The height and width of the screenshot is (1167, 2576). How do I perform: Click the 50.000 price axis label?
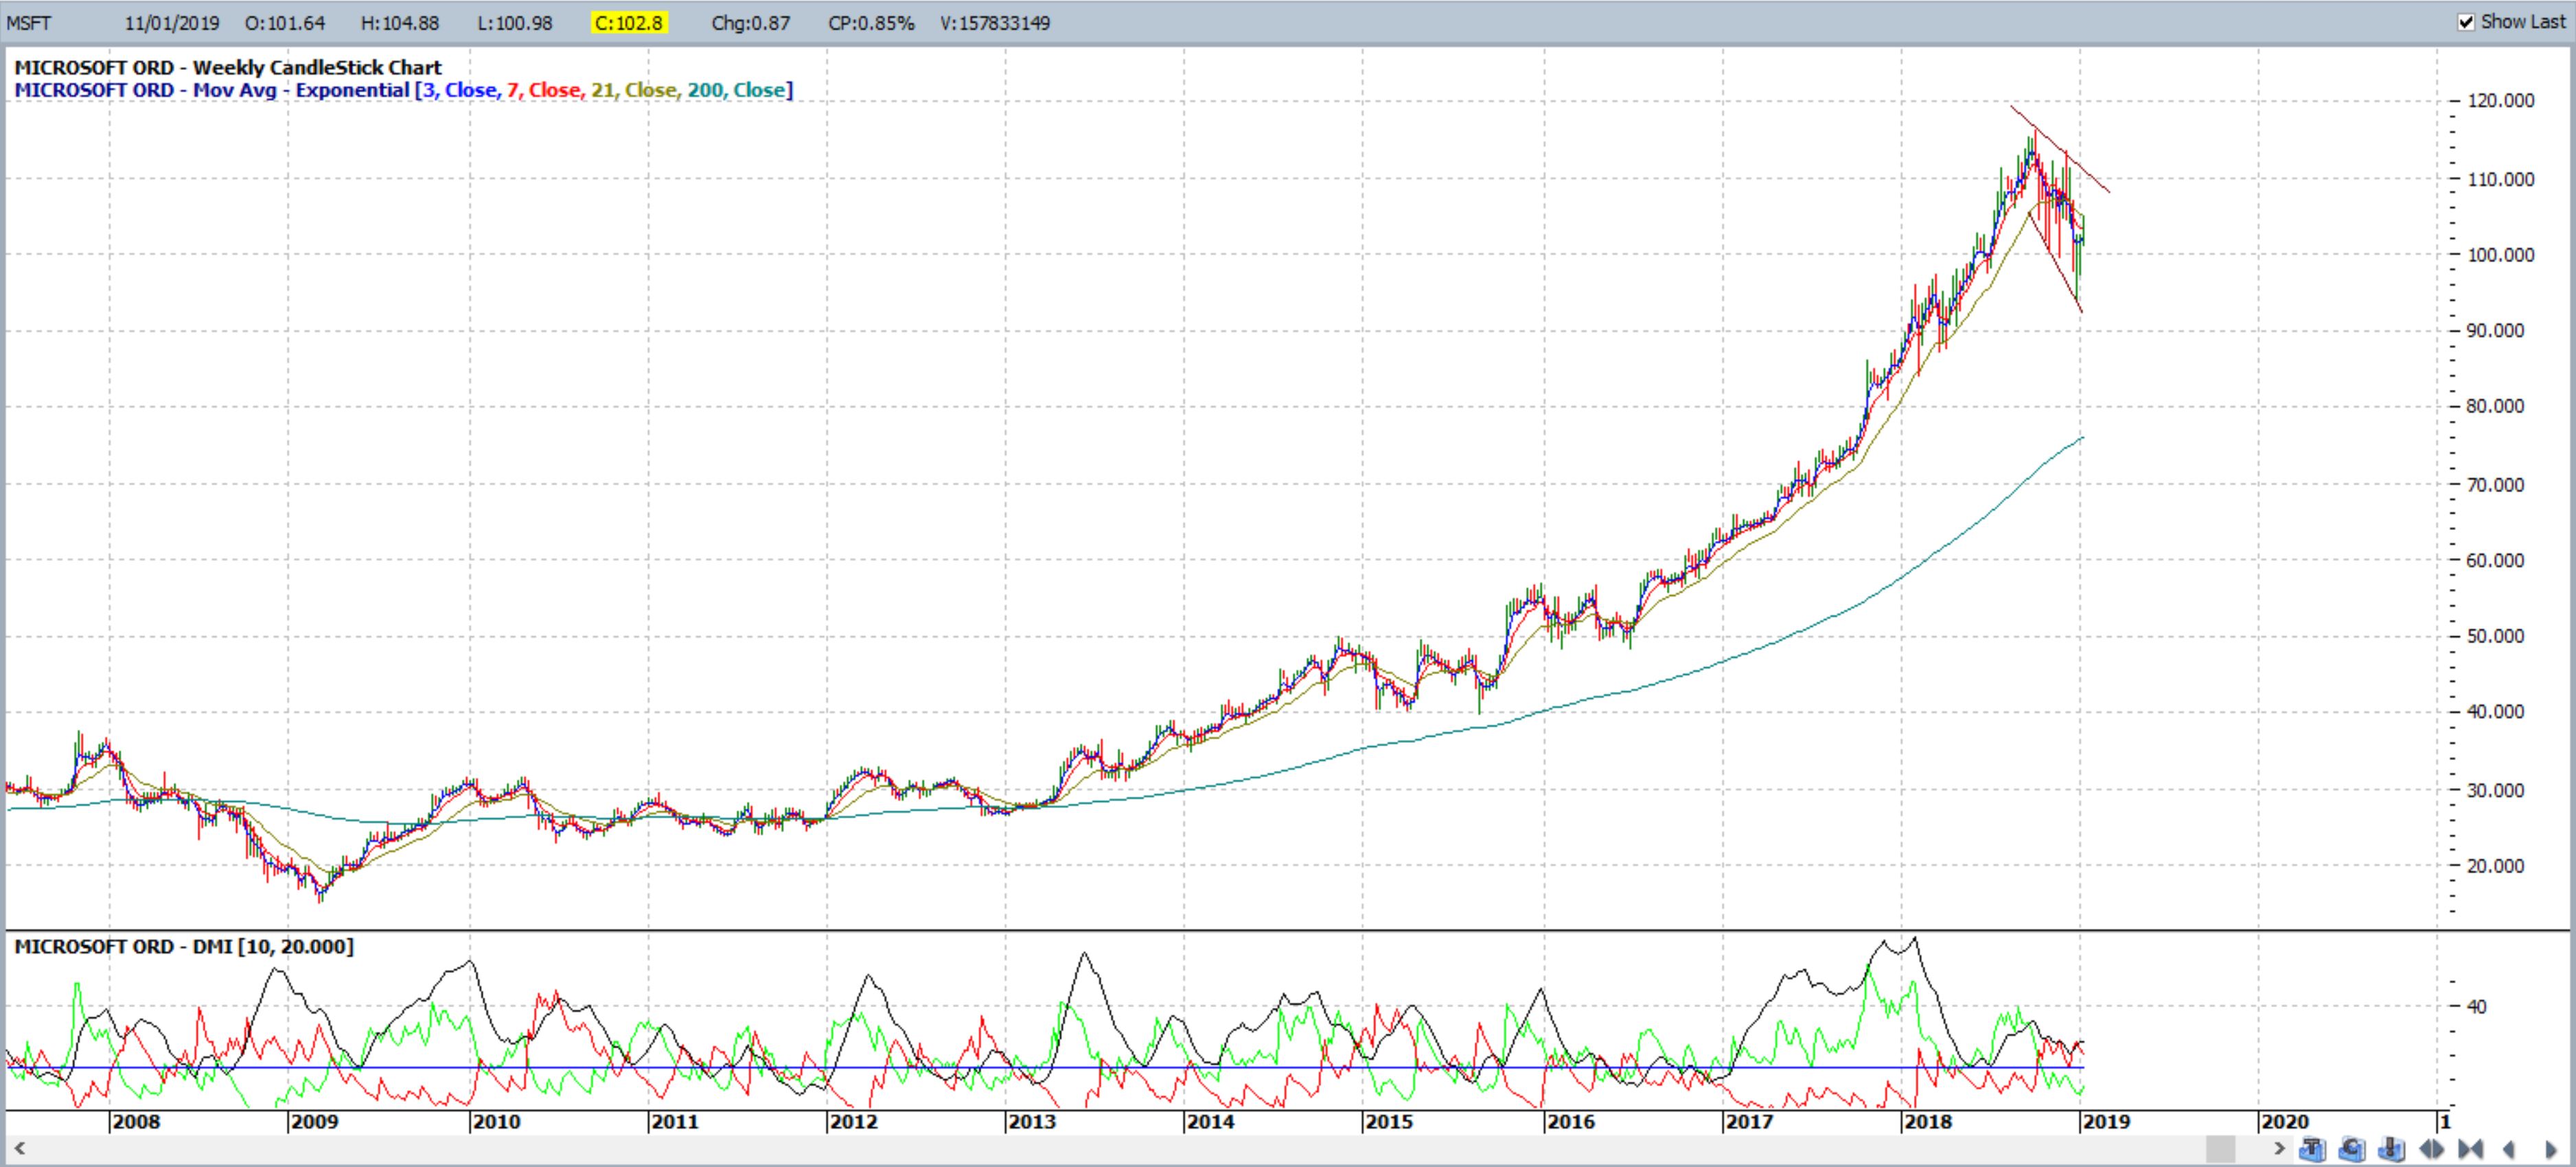[x=2496, y=637]
